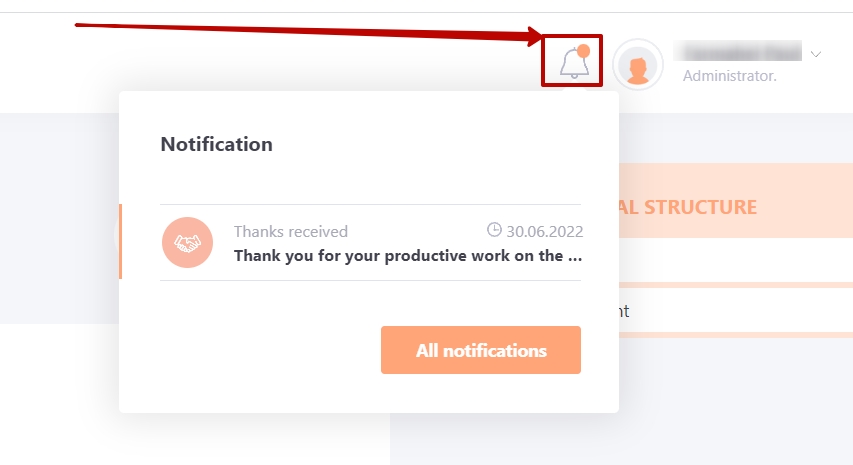The image size is (853, 465).
Task: Click gray background left of popup
Action: click(59, 218)
